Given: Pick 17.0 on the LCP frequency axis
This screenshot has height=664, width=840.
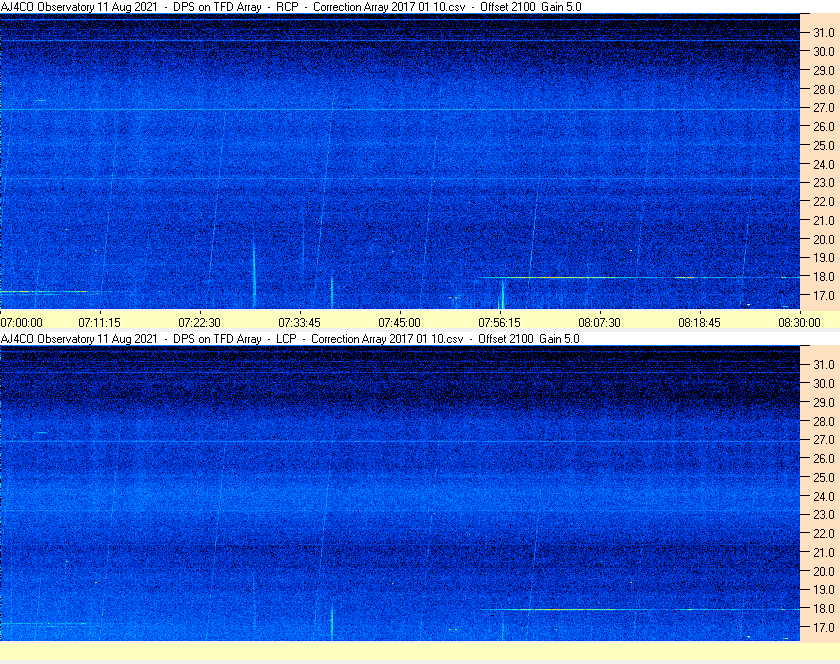Looking at the screenshot, I should pyautogui.click(x=824, y=627).
